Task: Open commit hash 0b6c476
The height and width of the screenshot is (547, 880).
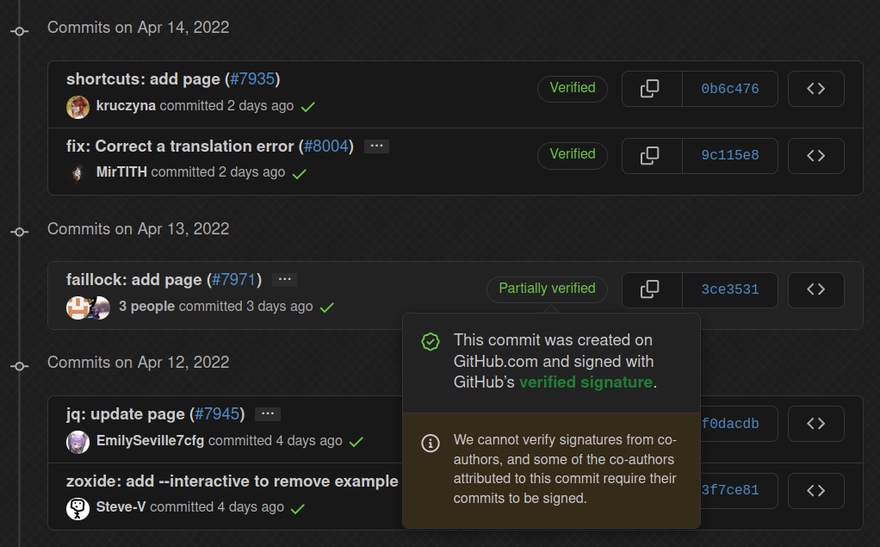Action: [x=729, y=89]
